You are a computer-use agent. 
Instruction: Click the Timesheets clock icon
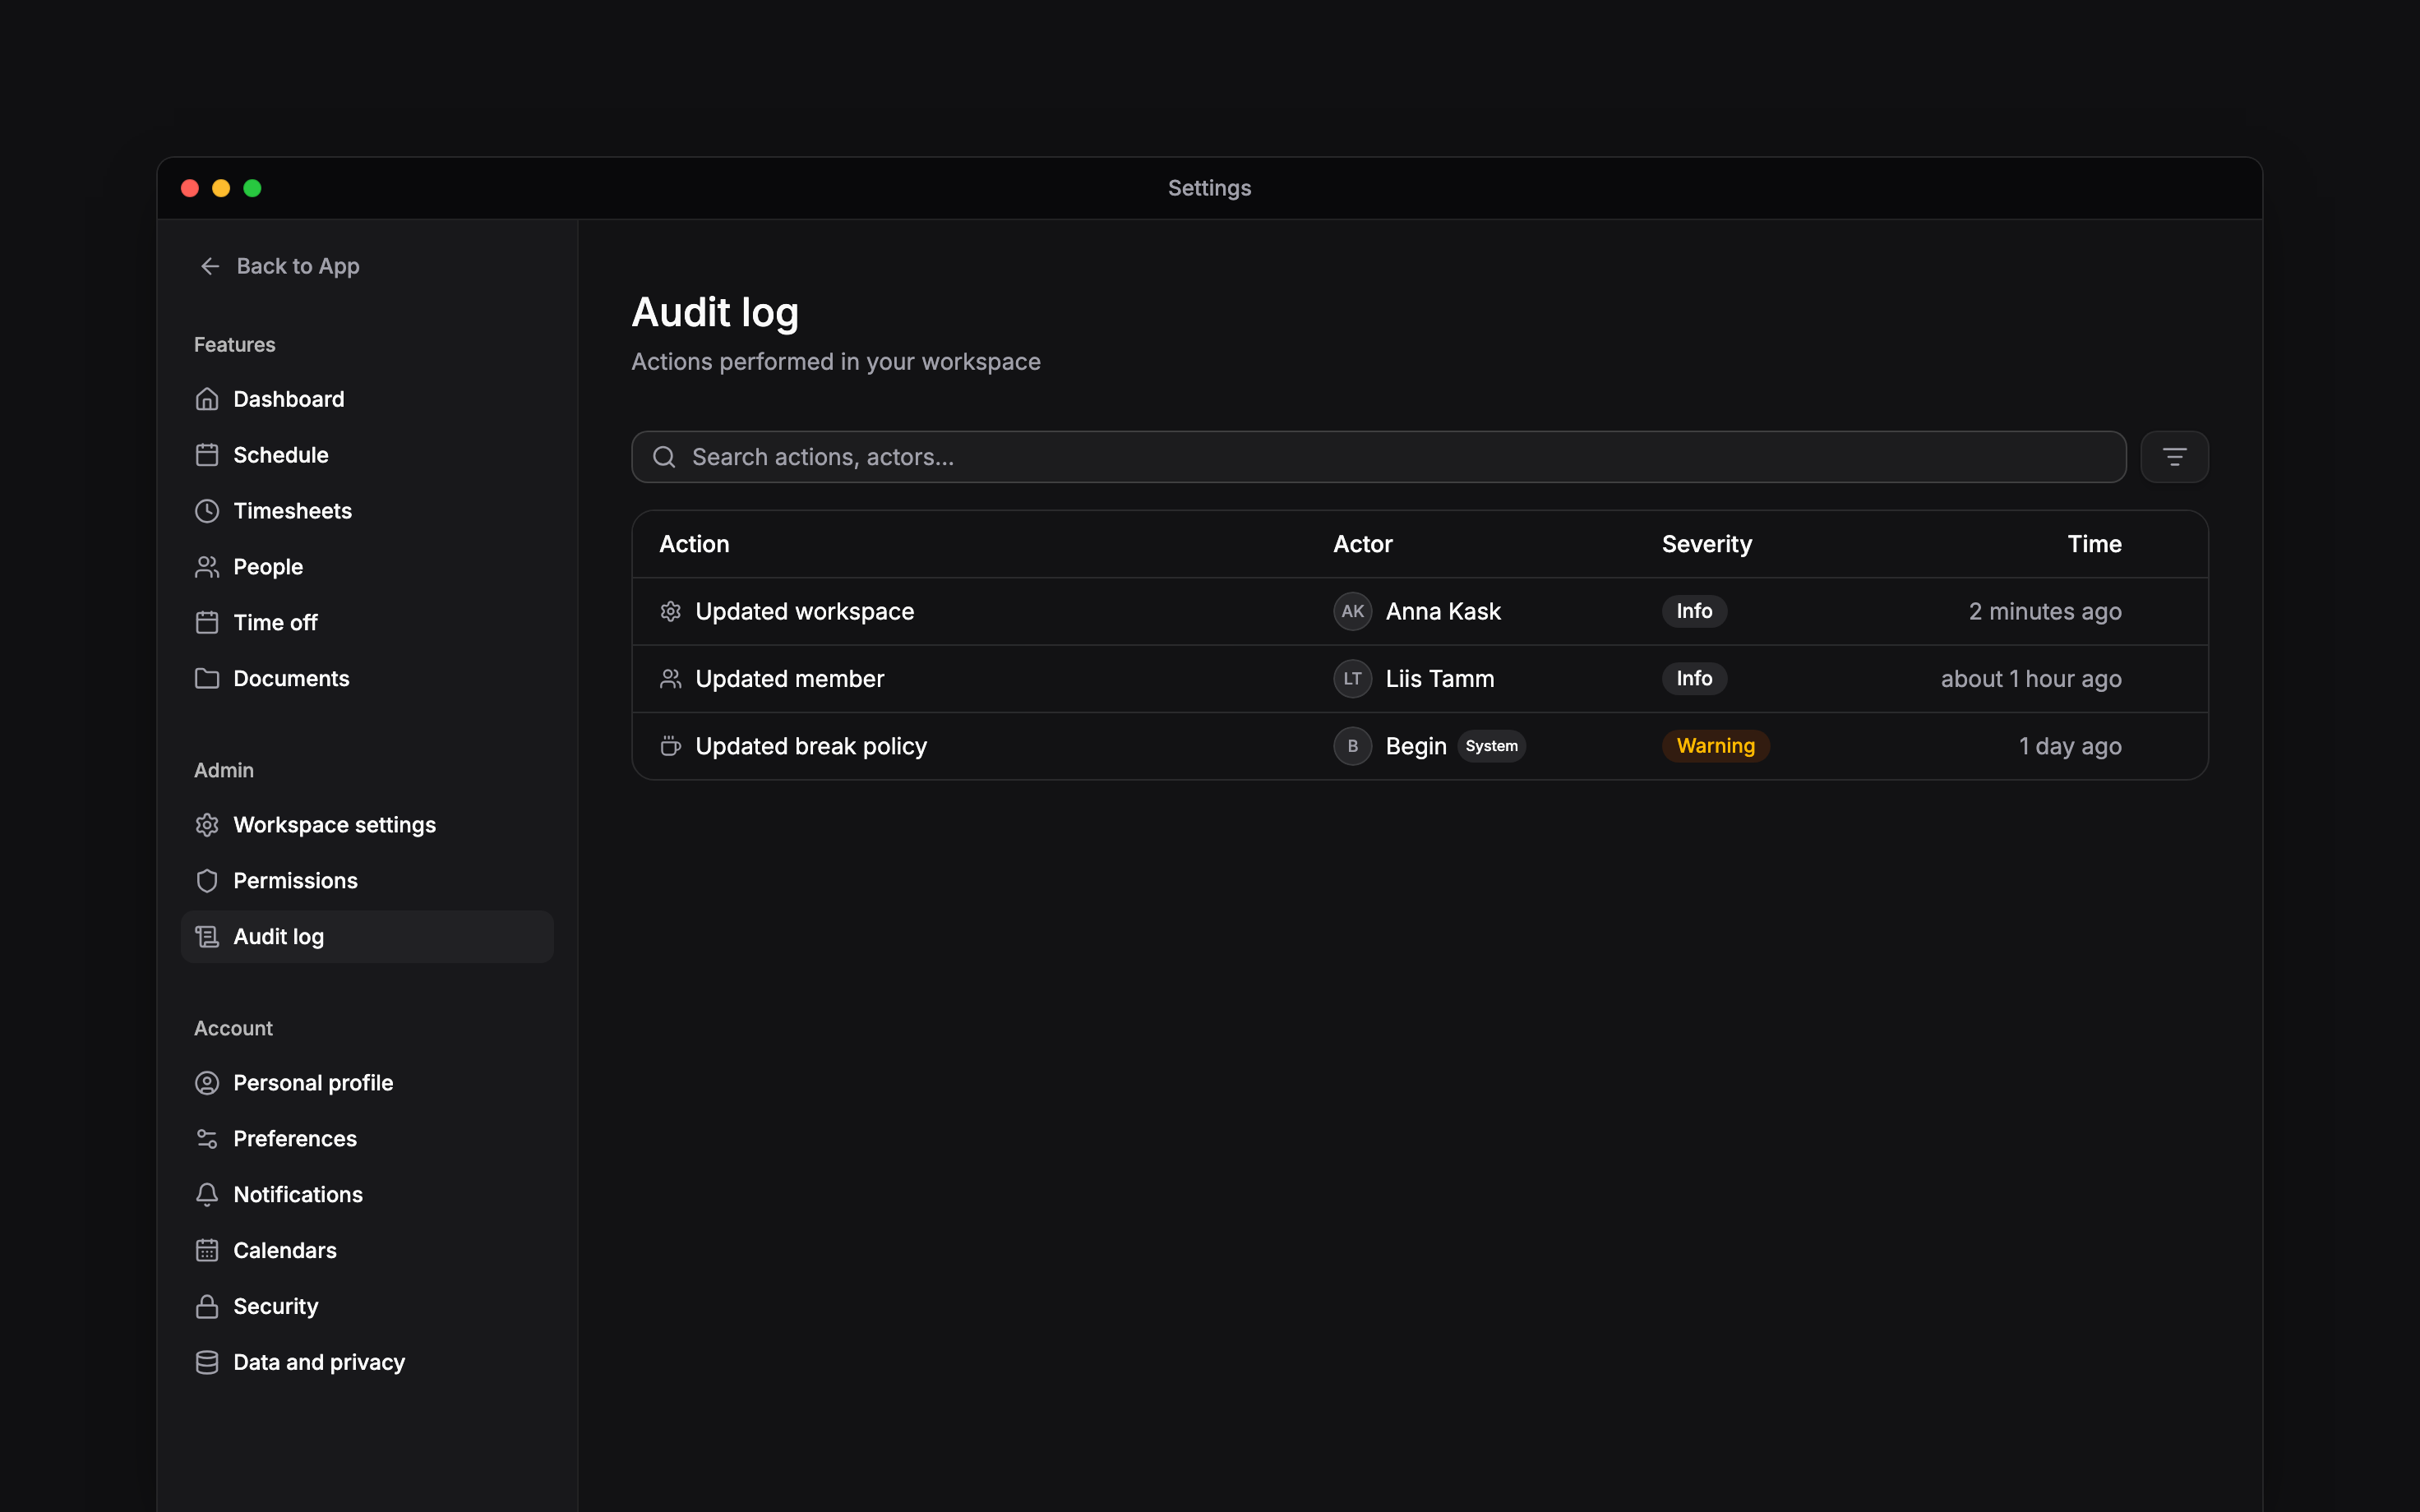coord(207,511)
